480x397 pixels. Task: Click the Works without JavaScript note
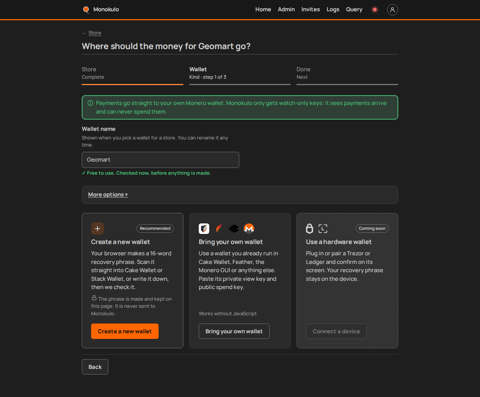coord(228,314)
